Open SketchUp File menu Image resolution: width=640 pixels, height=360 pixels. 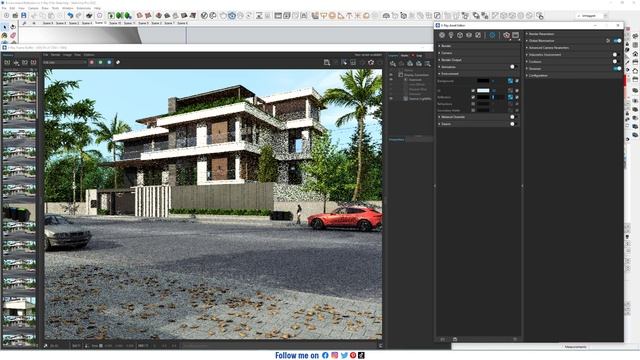click(4, 8)
